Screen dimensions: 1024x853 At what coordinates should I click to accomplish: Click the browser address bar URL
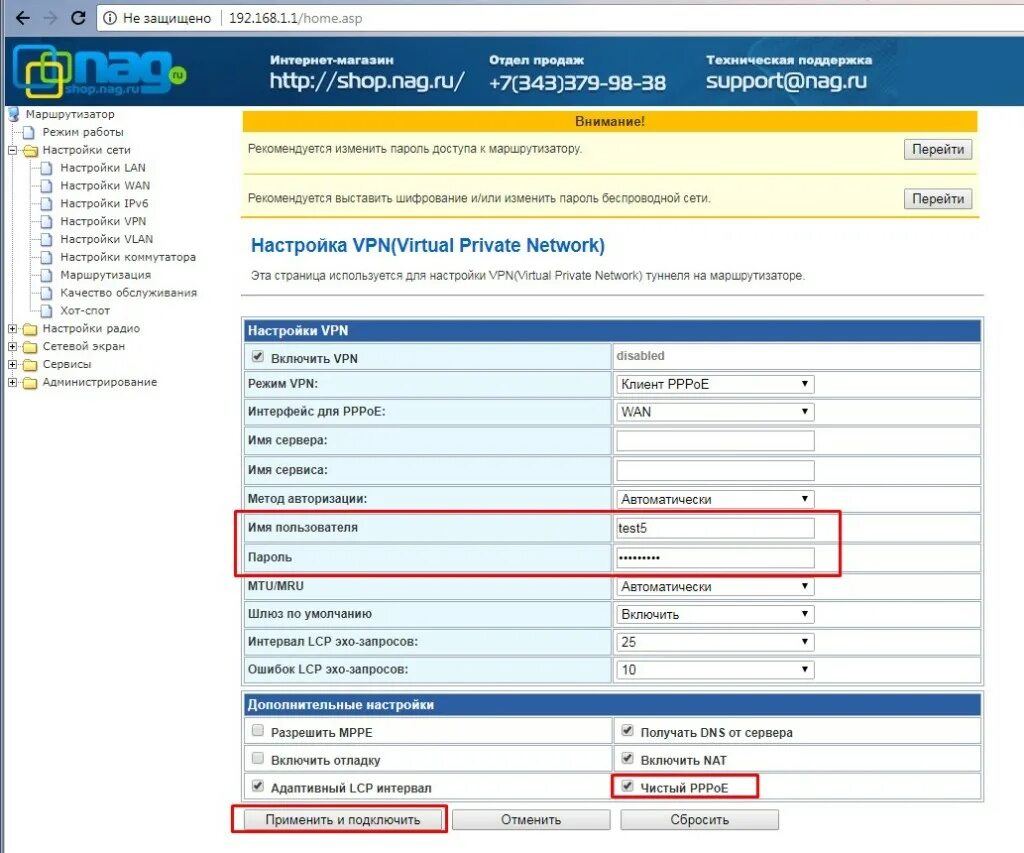click(x=295, y=18)
